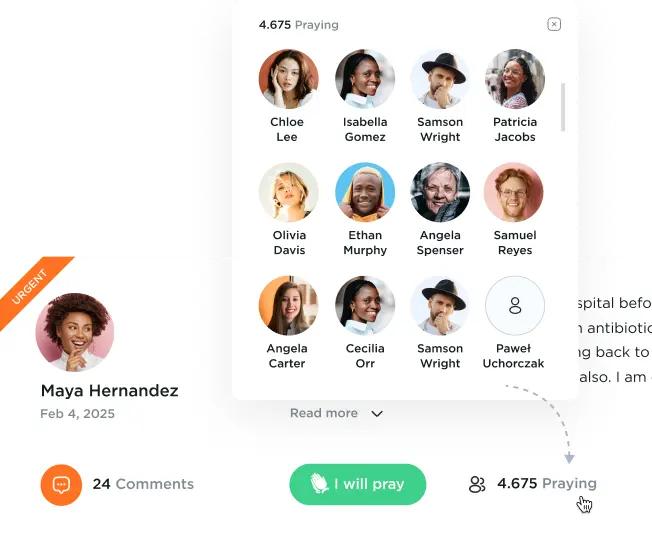Open Patricia Jacobs' profile picture
Image resolution: width=652 pixels, height=550 pixels.
pos(515,79)
